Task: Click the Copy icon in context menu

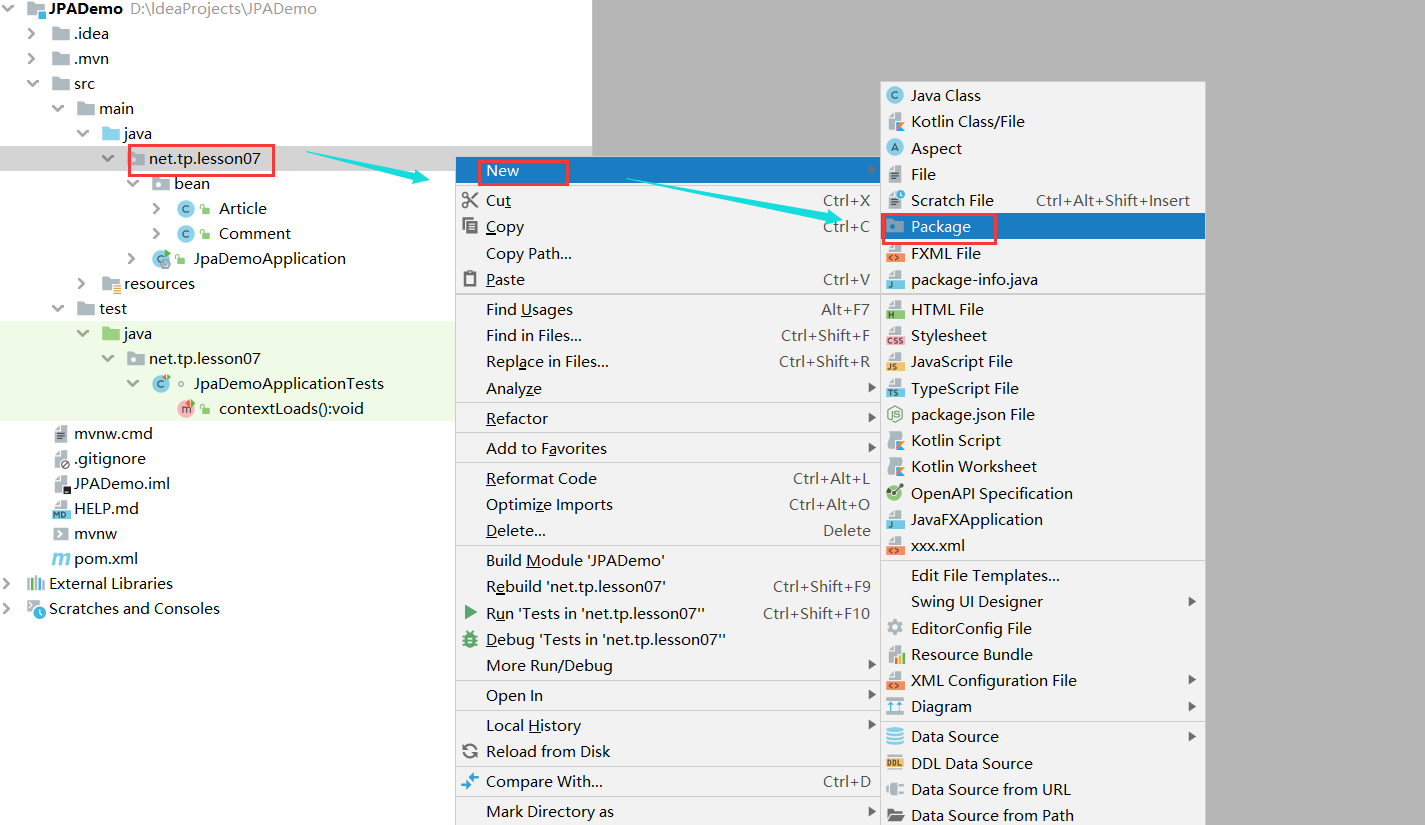Action: coord(470,226)
